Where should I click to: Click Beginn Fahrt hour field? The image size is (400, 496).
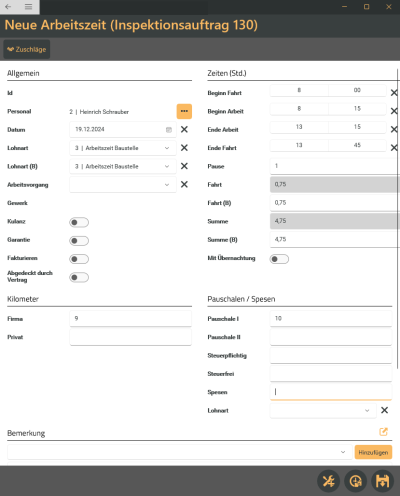299,90
